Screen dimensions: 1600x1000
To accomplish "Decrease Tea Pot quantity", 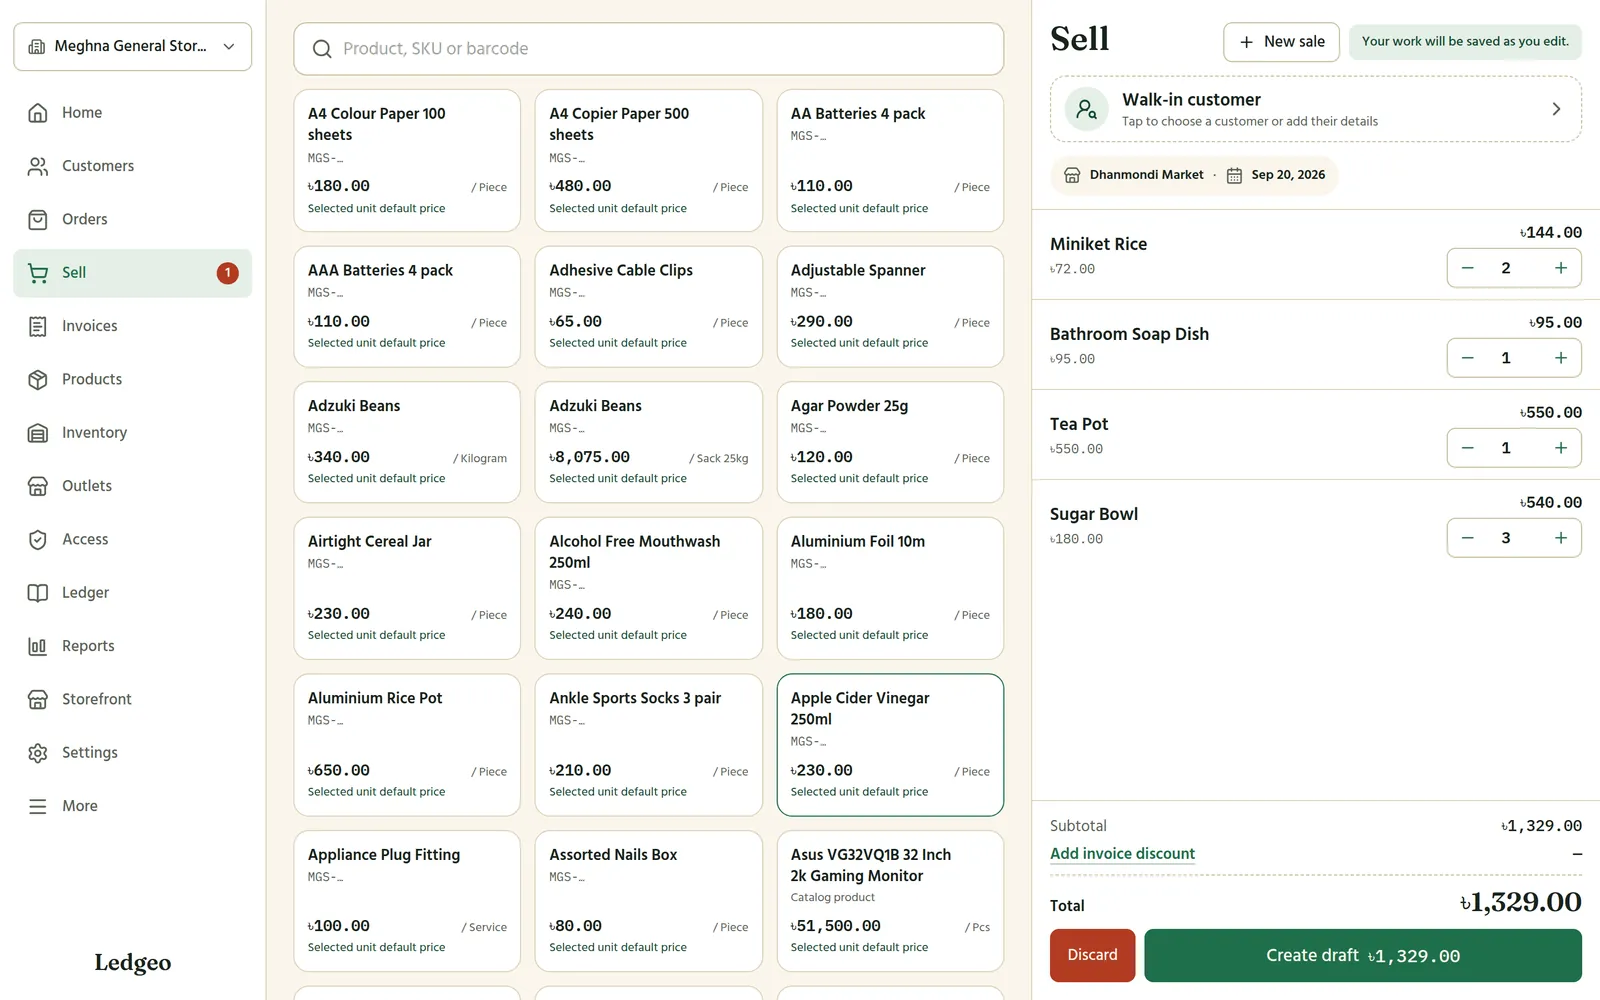I will 1467,448.
